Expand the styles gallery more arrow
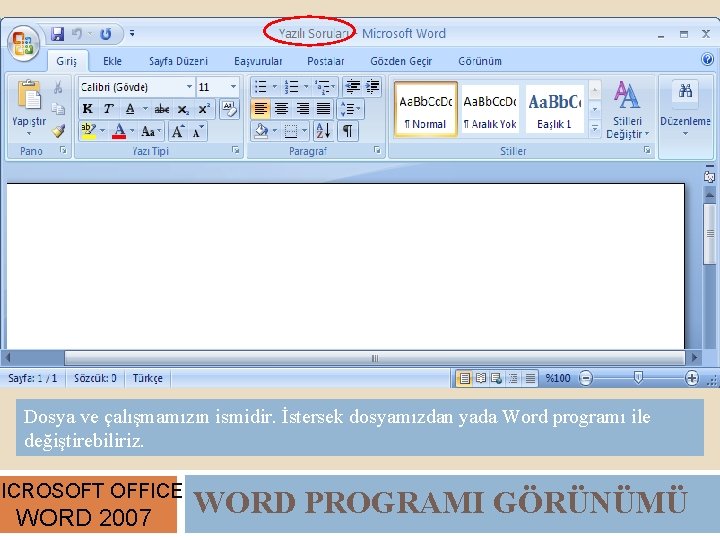 (x=595, y=129)
